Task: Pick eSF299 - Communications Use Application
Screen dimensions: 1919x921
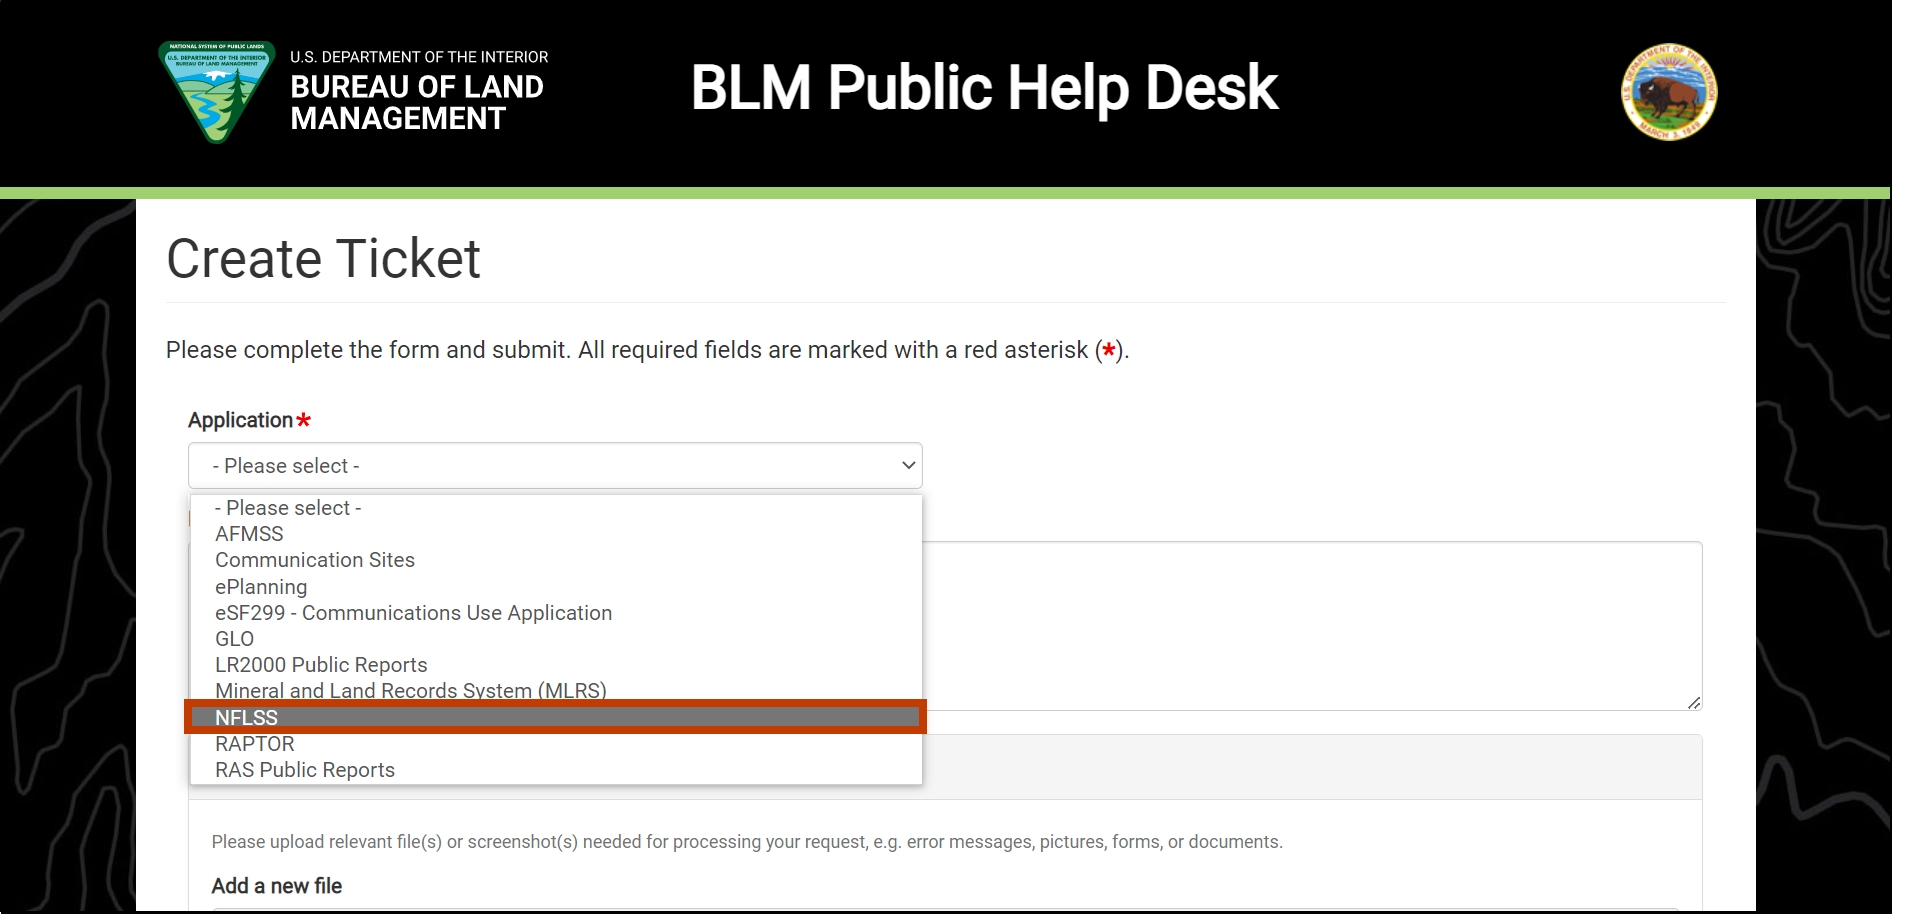Action: point(413,612)
